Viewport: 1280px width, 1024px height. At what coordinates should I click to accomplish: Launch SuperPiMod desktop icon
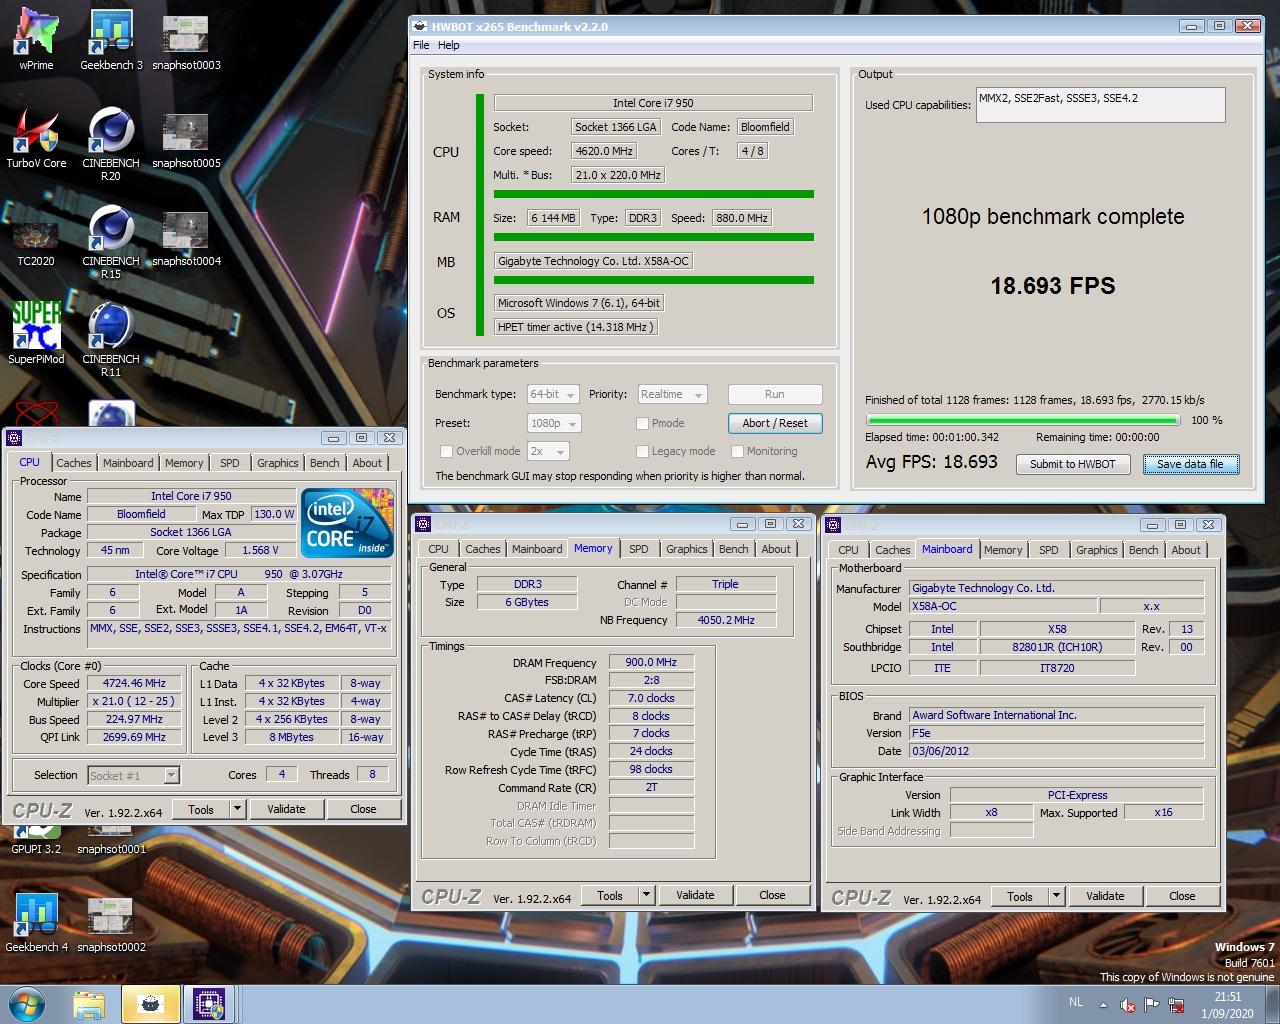36,334
